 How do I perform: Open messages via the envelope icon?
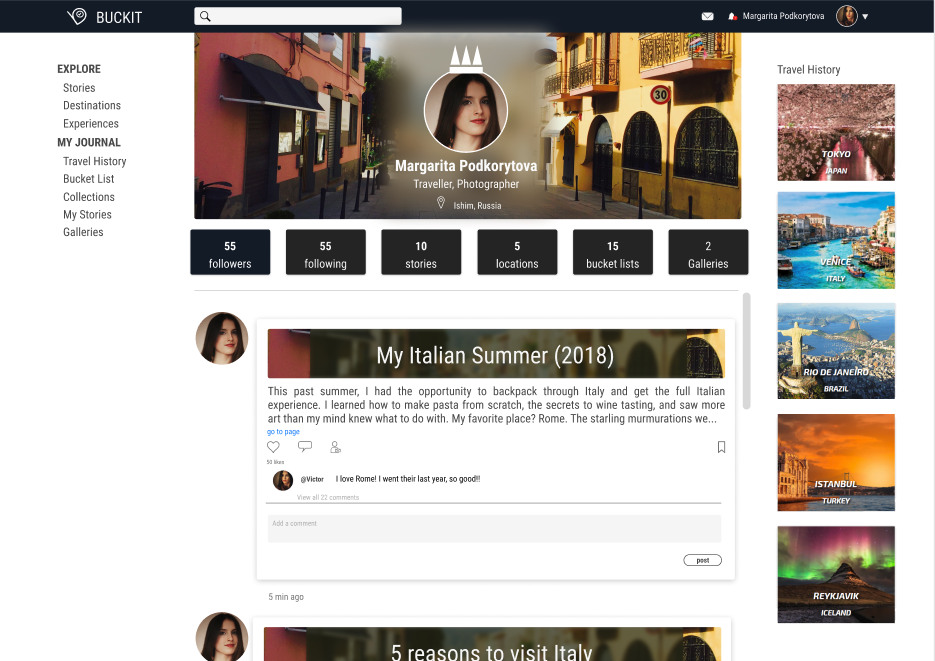707,16
